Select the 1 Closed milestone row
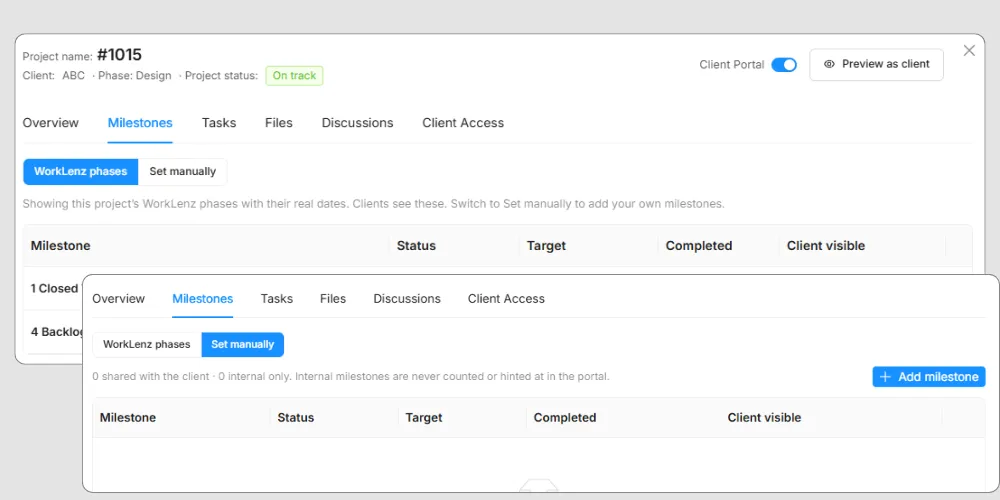 coord(54,288)
